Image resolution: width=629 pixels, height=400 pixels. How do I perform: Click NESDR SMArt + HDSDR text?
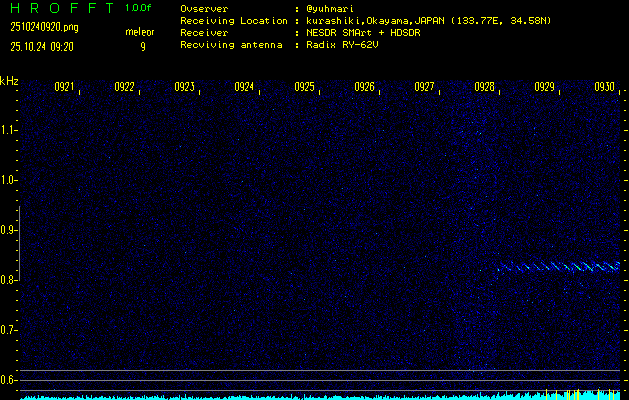pyautogui.click(x=363, y=33)
